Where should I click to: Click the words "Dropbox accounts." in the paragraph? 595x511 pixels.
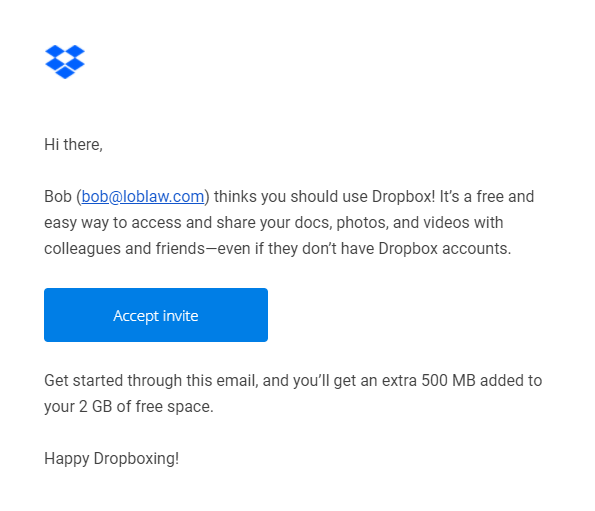coord(445,249)
